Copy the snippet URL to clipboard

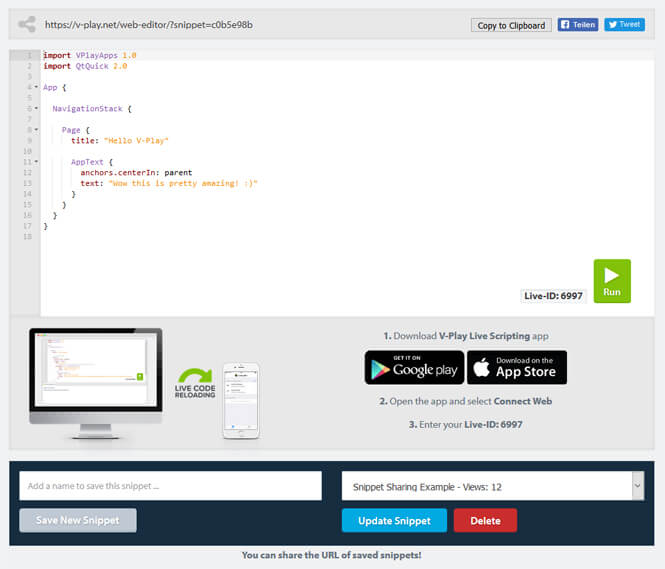click(x=511, y=25)
